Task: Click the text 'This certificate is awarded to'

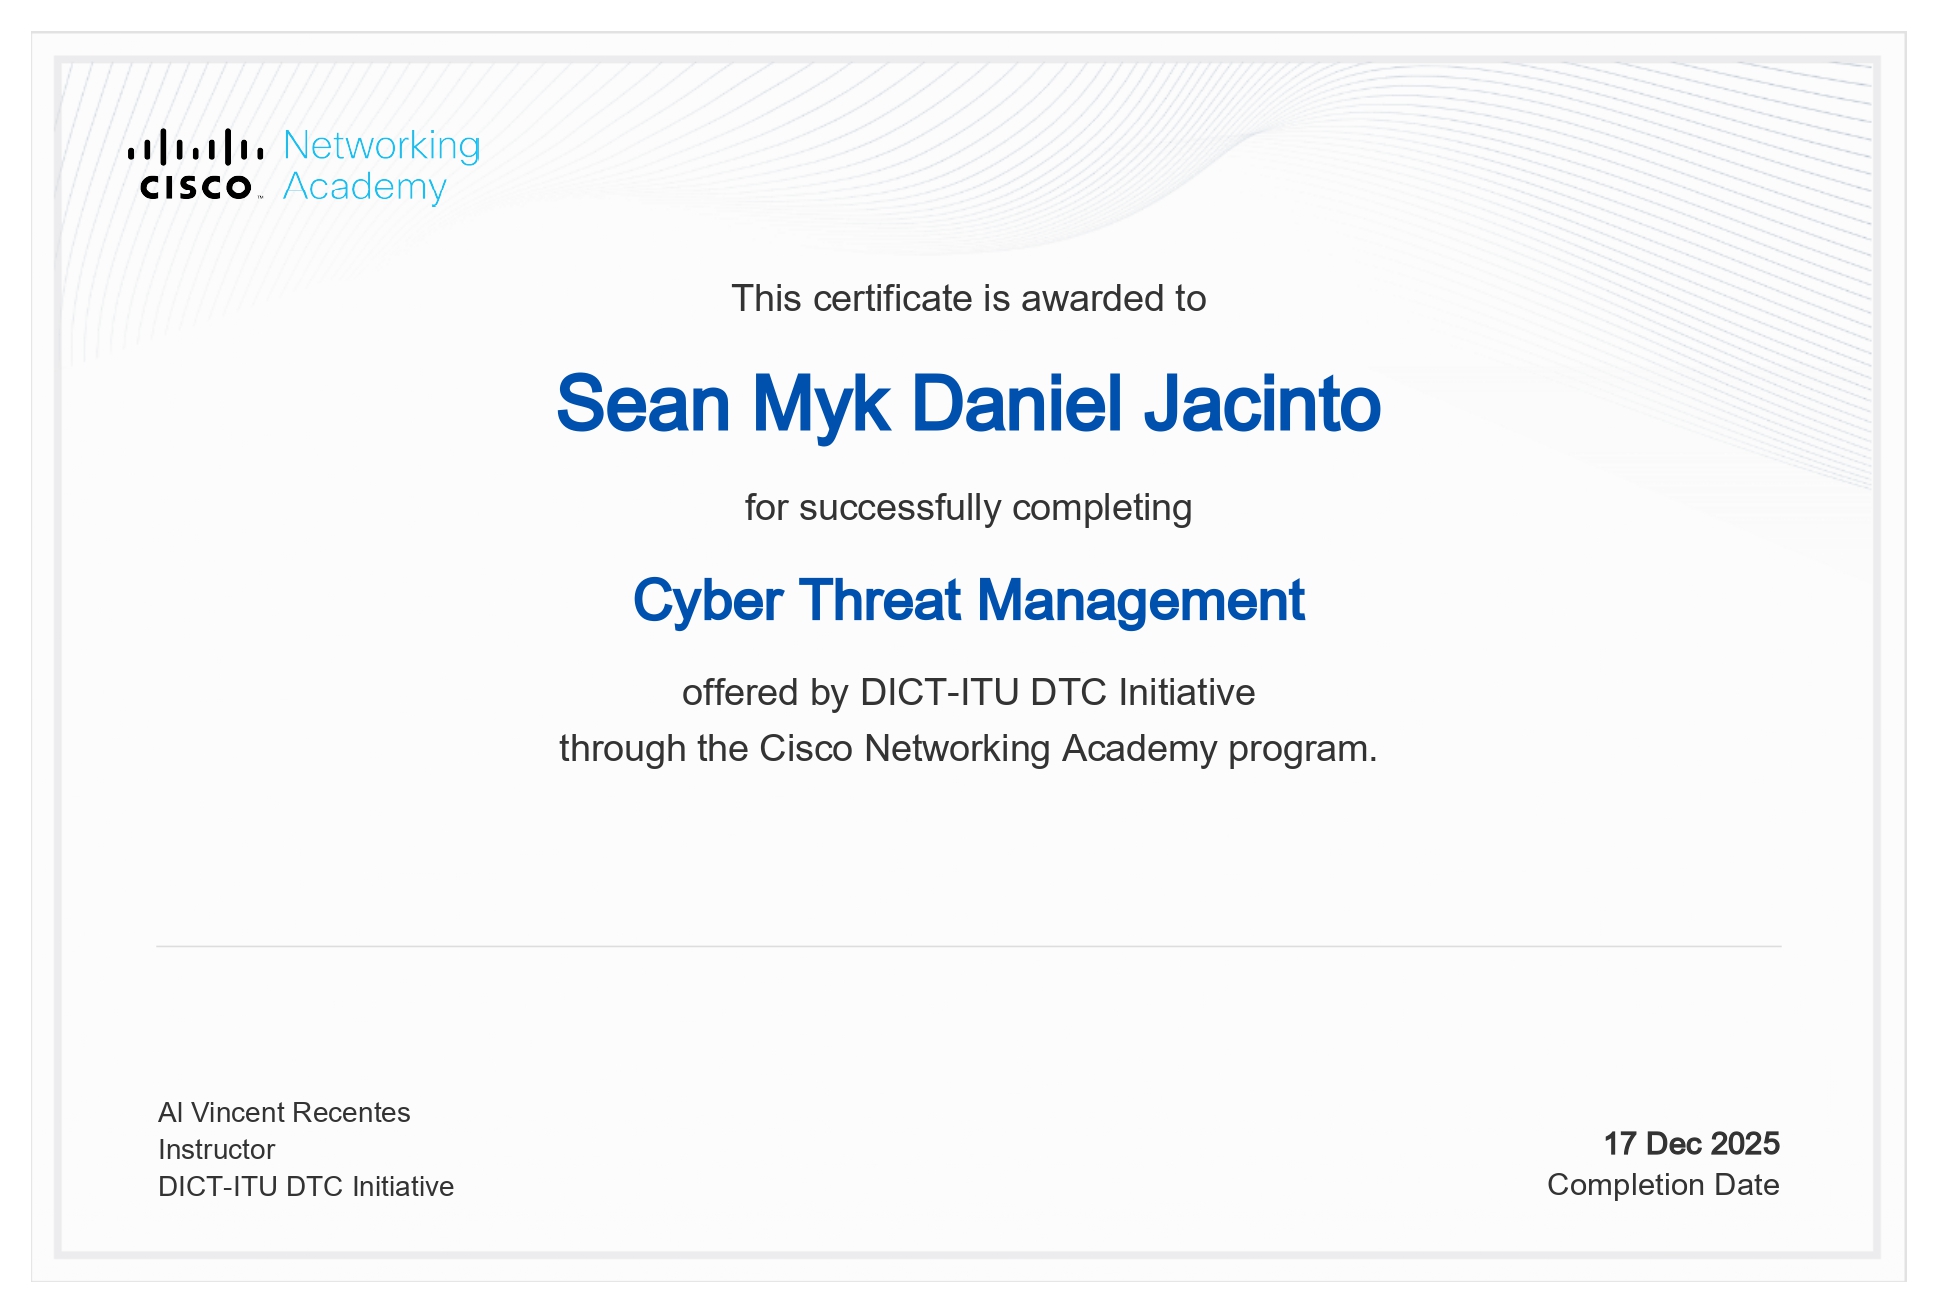Action: (x=968, y=296)
